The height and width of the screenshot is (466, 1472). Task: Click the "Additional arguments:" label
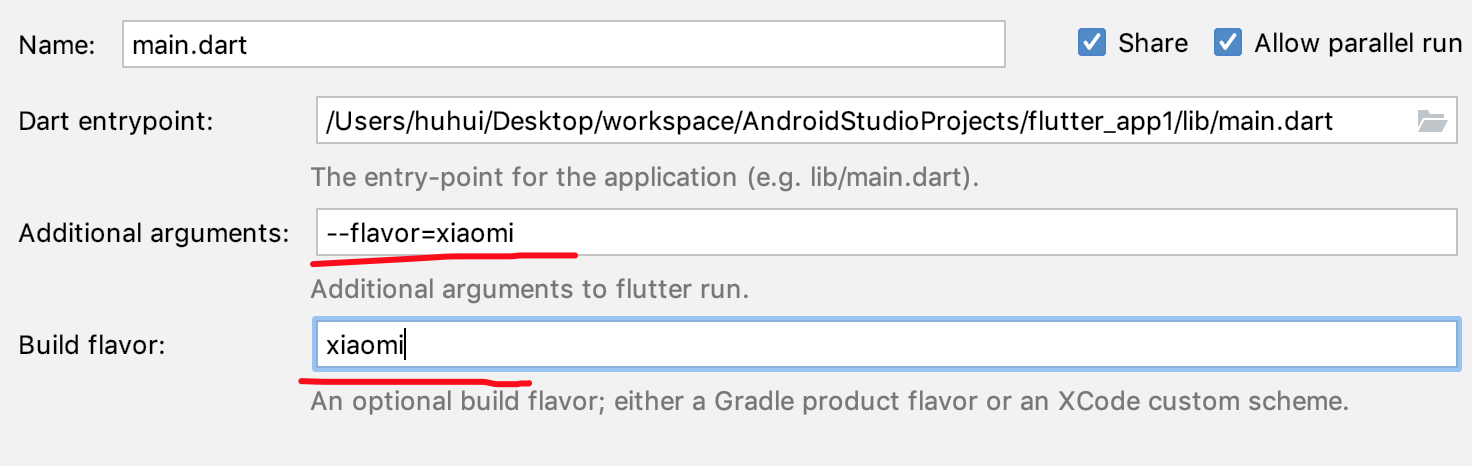(154, 233)
